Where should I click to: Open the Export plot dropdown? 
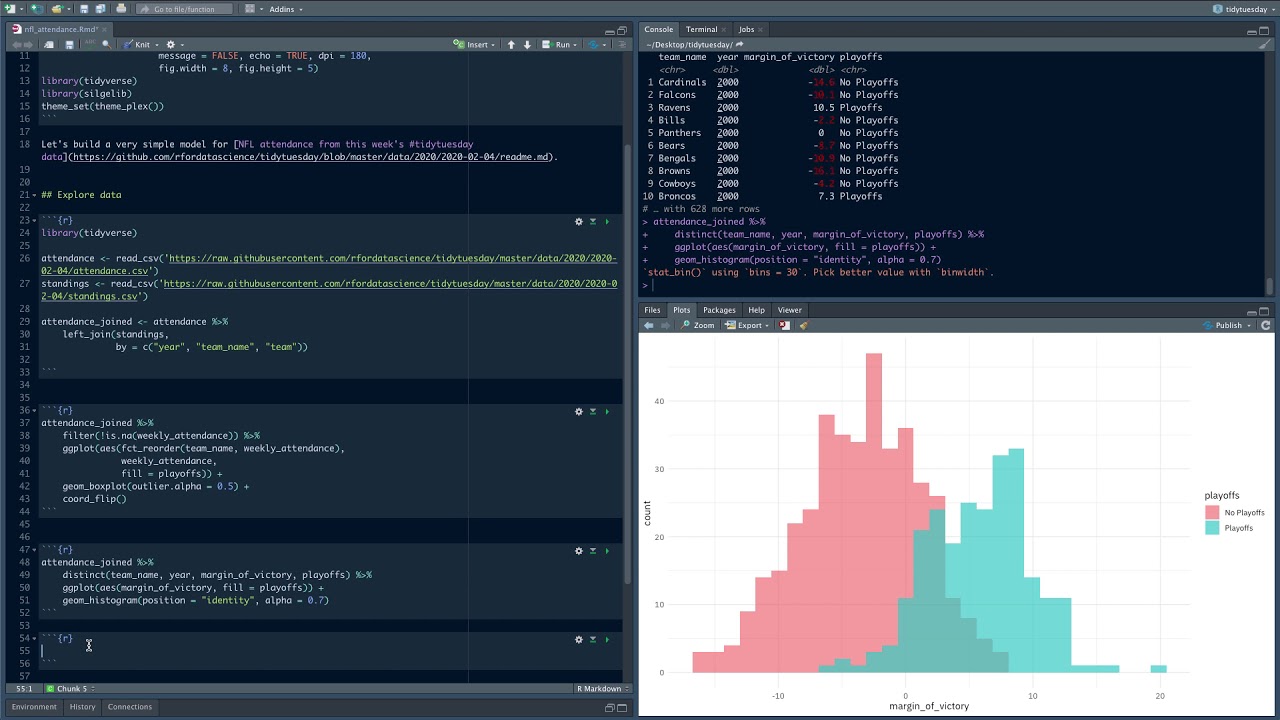point(748,325)
